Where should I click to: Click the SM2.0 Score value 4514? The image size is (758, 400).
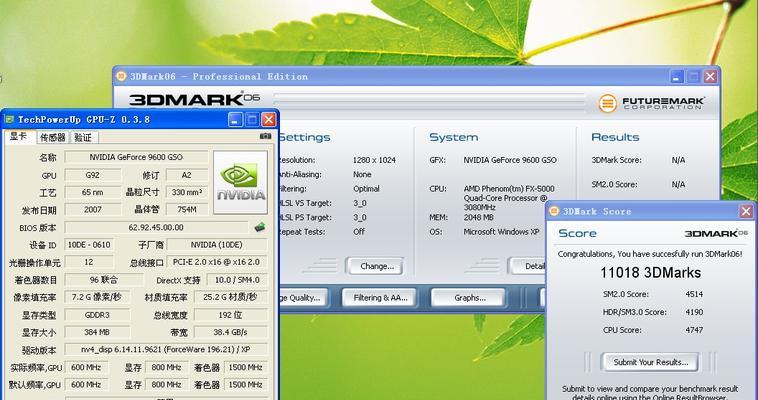click(x=694, y=294)
